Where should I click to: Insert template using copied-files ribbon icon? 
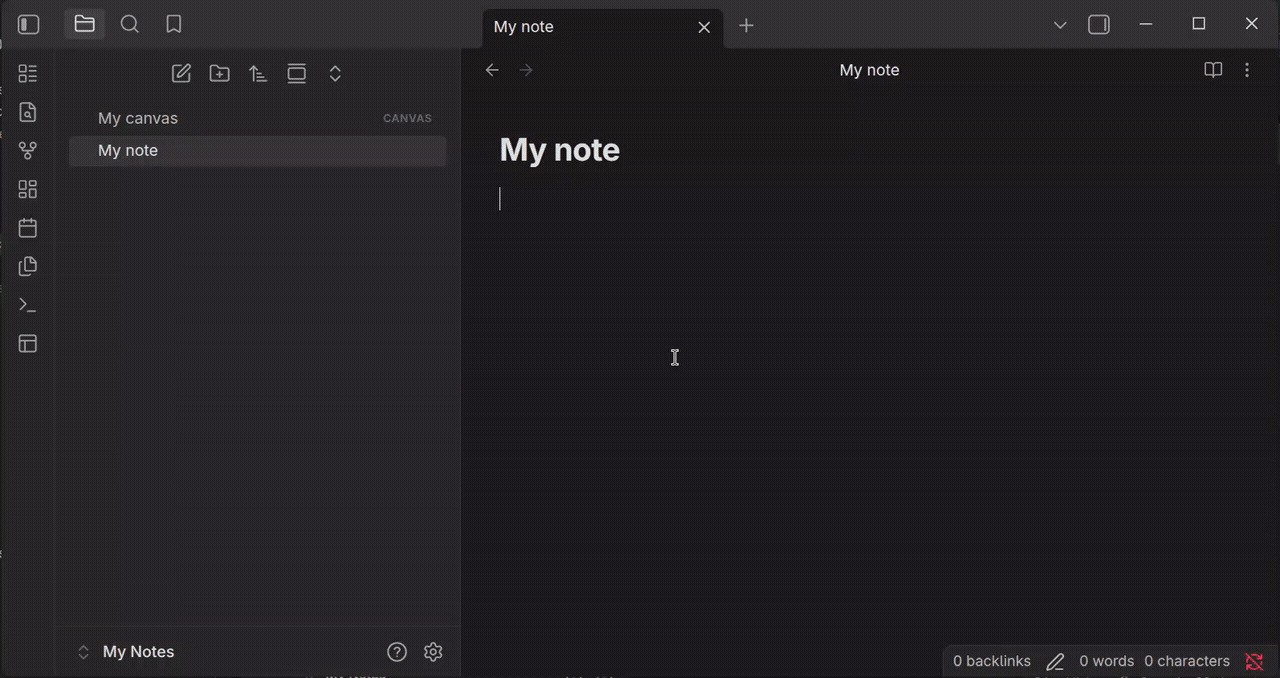(x=28, y=266)
